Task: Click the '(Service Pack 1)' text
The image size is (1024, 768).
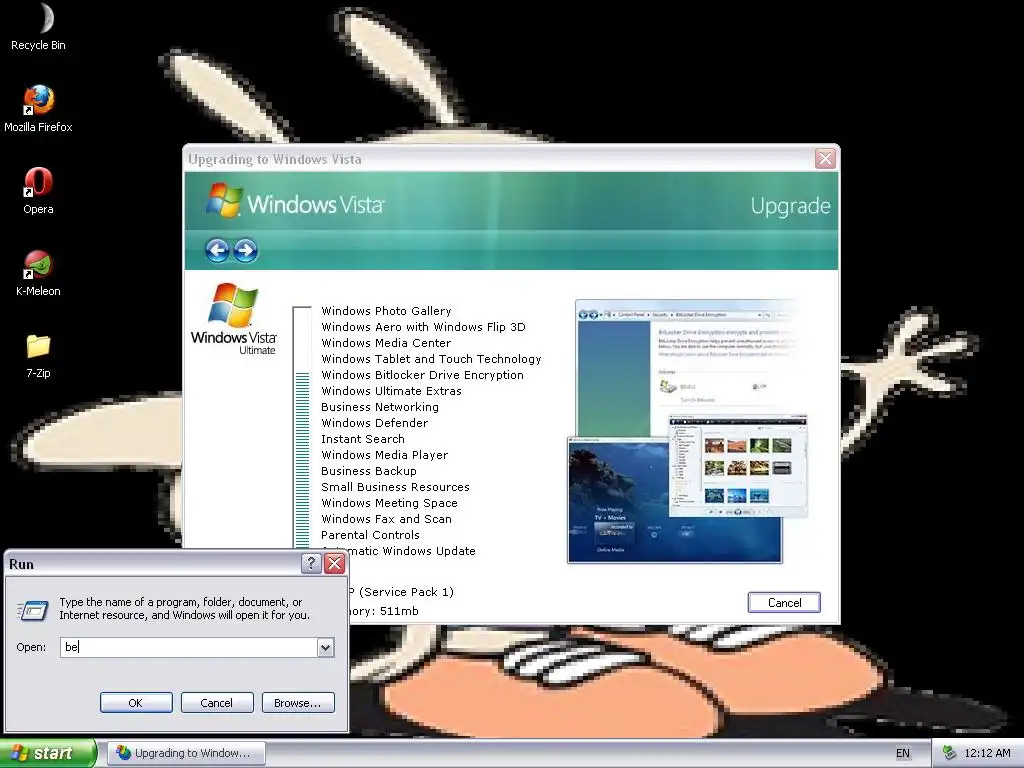Action: (406, 592)
